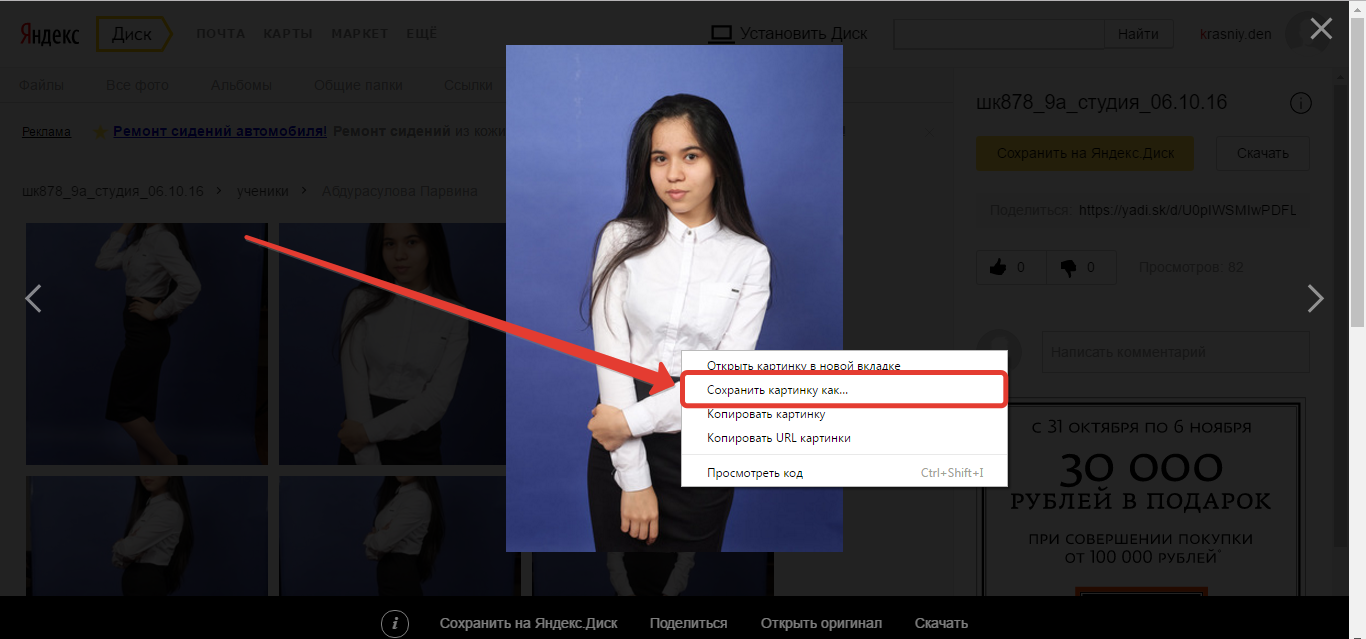The width and height of the screenshot is (1366, 639).
Task: Focus the search field in the header
Action: 999,34
